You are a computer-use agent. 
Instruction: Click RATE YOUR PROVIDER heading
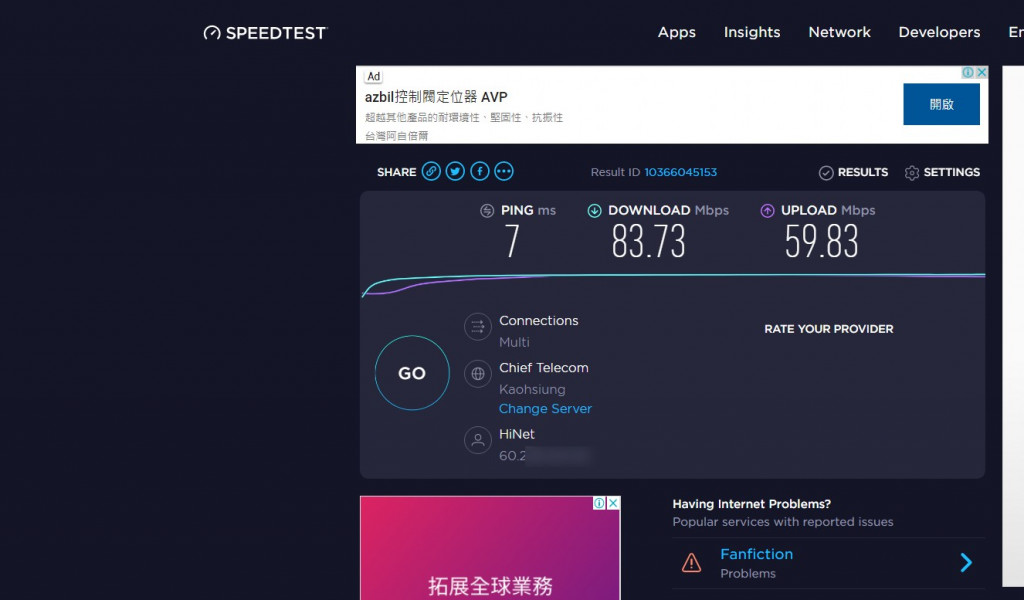pos(829,329)
